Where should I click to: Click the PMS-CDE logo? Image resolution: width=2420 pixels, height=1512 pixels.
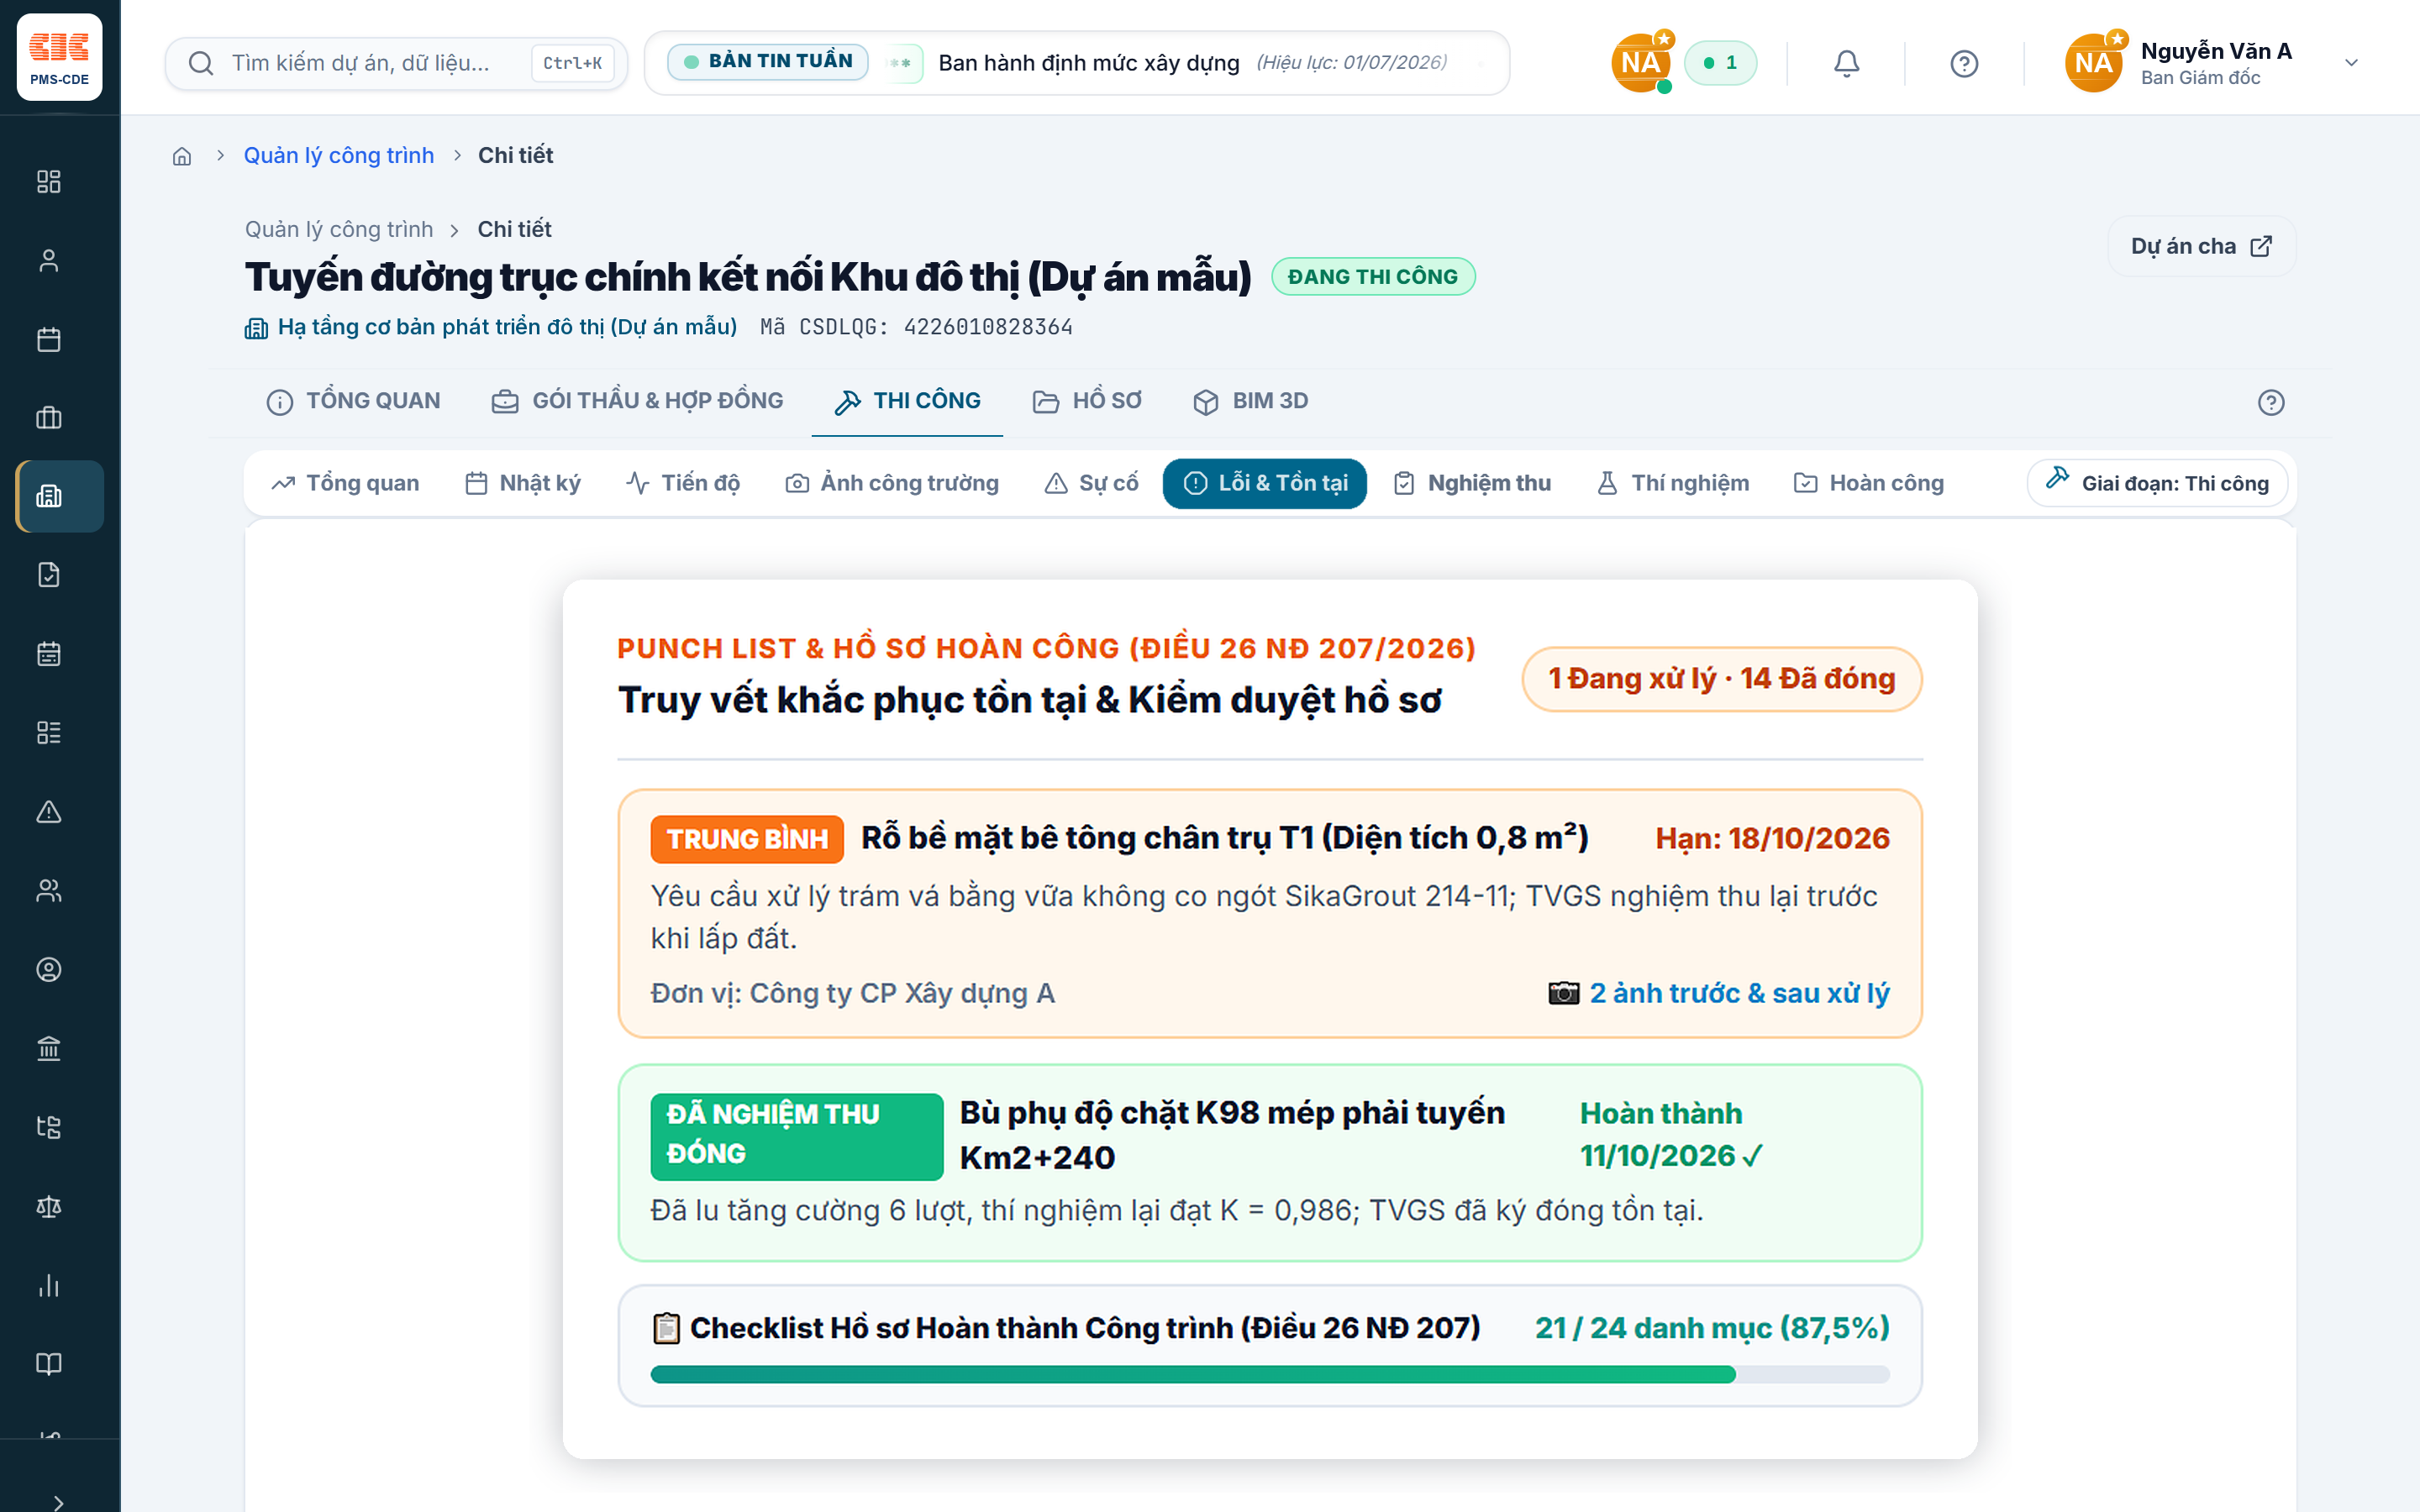(x=59, y=57)
